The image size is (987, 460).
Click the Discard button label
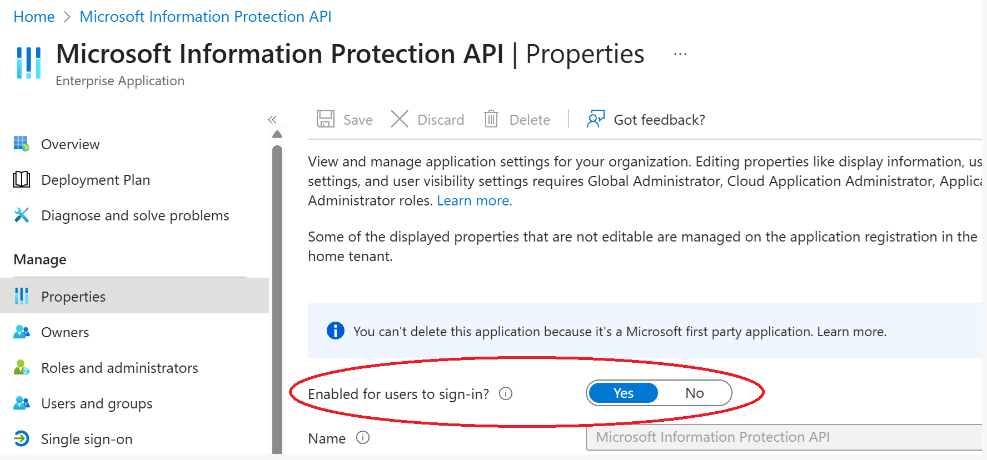click(x=441, y=120)
